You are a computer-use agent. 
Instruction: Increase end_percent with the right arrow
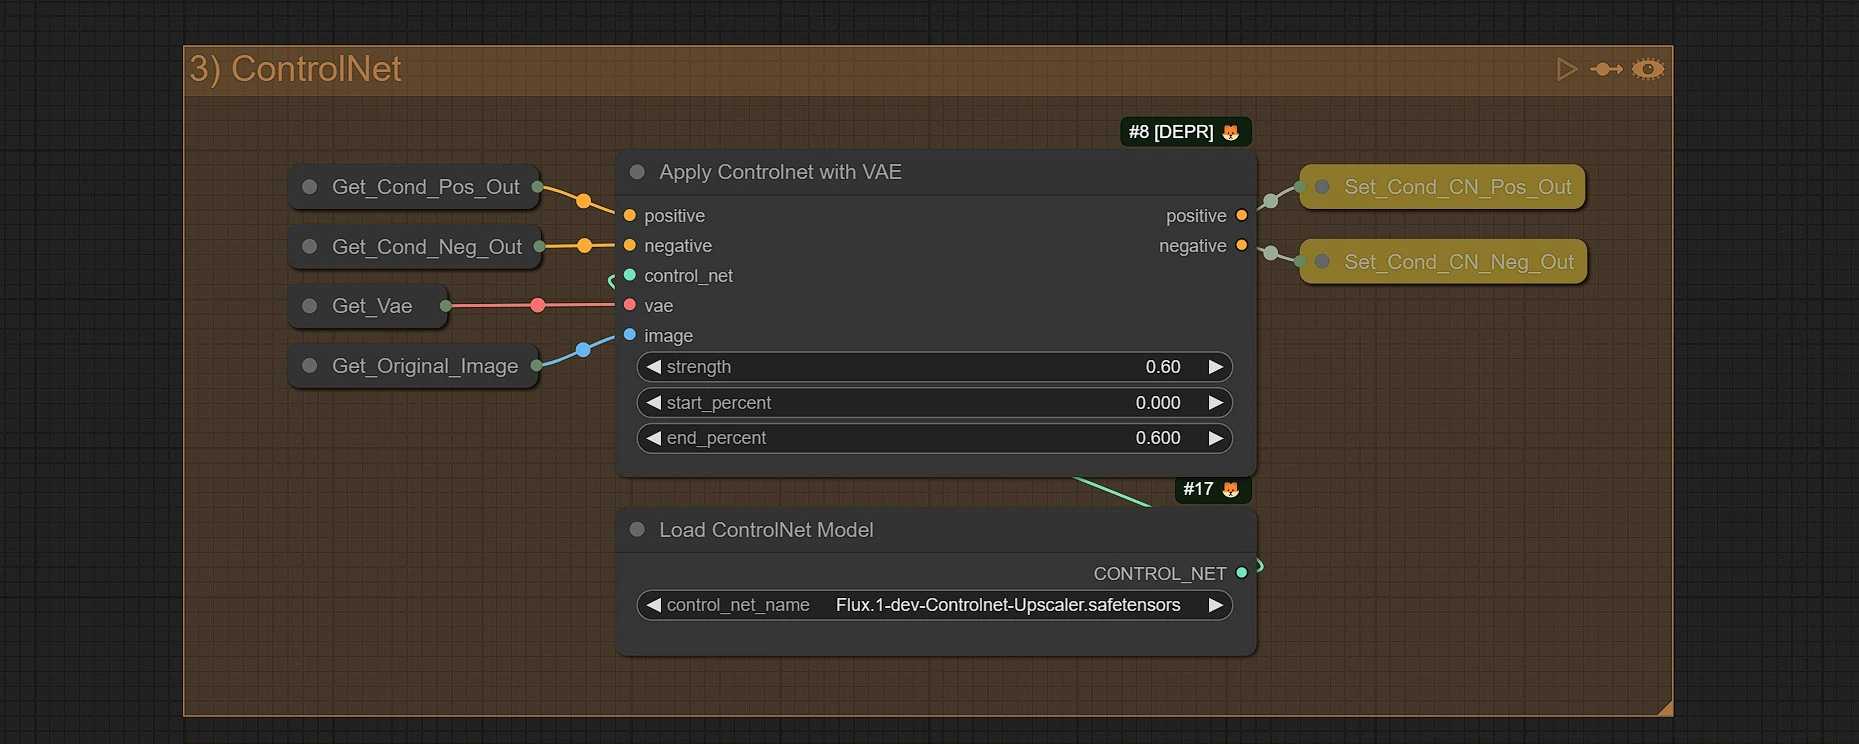(x=1216, y=438)
